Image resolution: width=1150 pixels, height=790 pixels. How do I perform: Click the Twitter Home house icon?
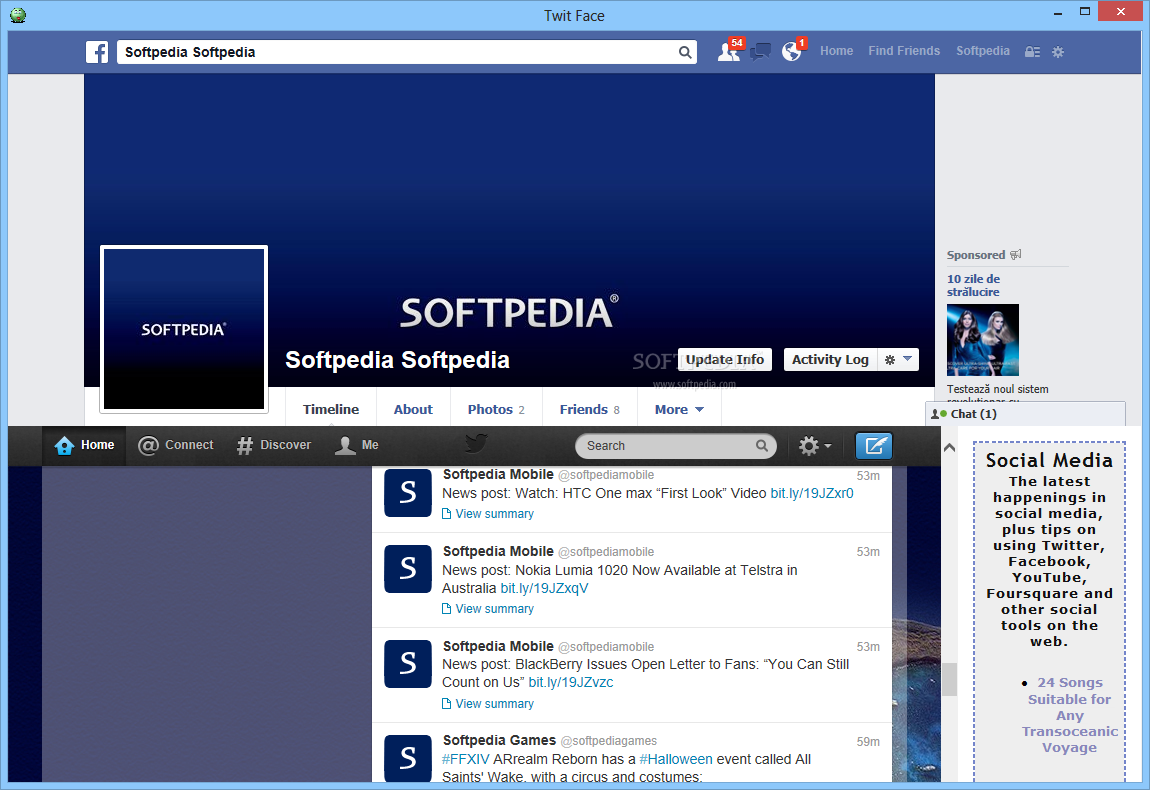pyautogui.click(x=64, y=445)
